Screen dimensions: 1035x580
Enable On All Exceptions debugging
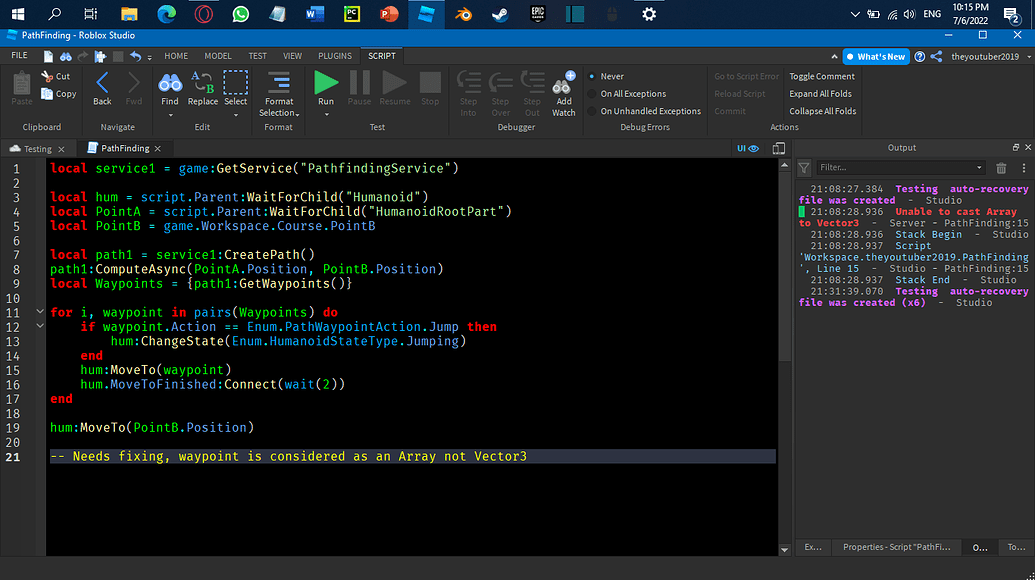(x=633, y=93)
